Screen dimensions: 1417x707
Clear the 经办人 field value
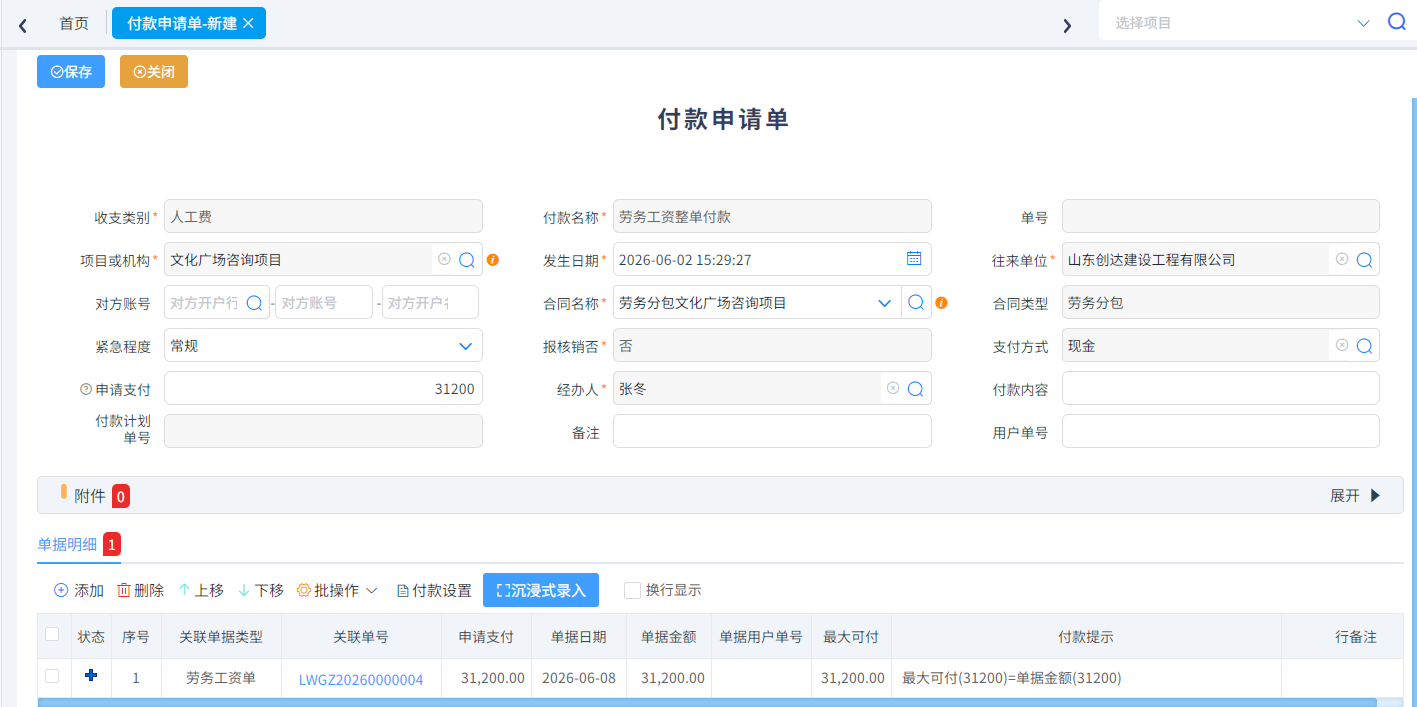click(x=893, y=388)
